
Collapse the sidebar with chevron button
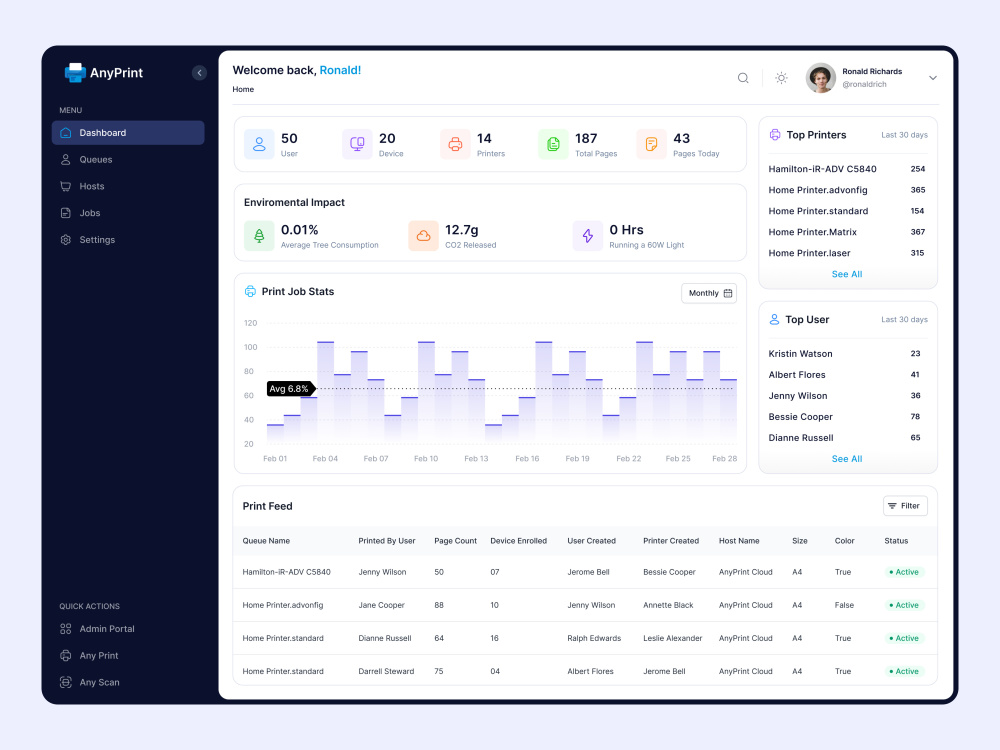click(x=199, y=73)
